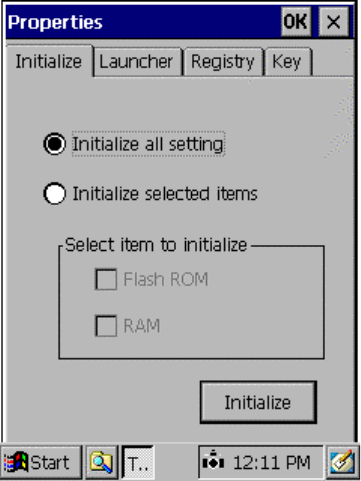Image resolution: width=361 pixels, height=481 pixels.
Task: Check the Flash ROM checkbox
Action: (x=106, y=279)
